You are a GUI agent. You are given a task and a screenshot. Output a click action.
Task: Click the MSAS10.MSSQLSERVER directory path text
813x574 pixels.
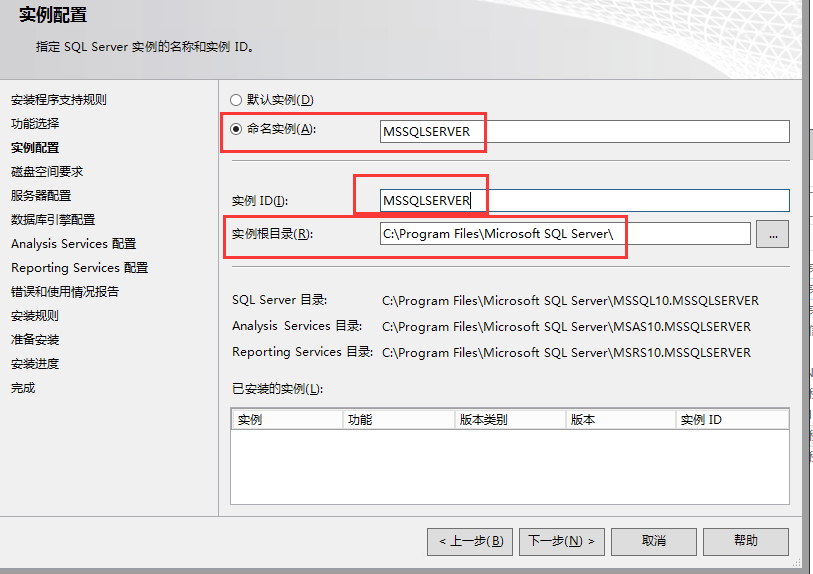(x=567, y=327)
